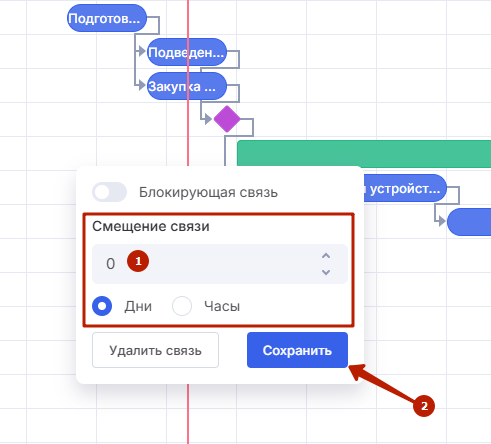Click the Сохранить button

pos(297,350)
